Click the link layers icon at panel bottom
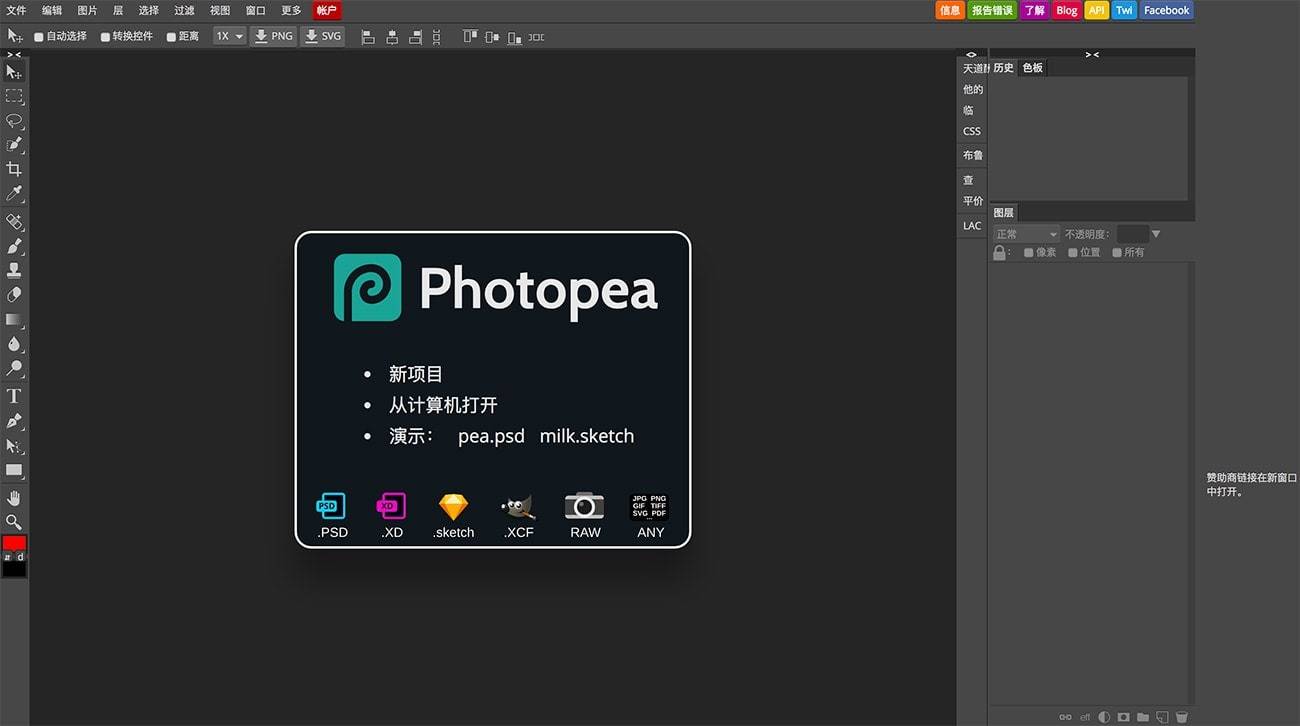The image size is (1300, 726). click(x=1065, y=717)
